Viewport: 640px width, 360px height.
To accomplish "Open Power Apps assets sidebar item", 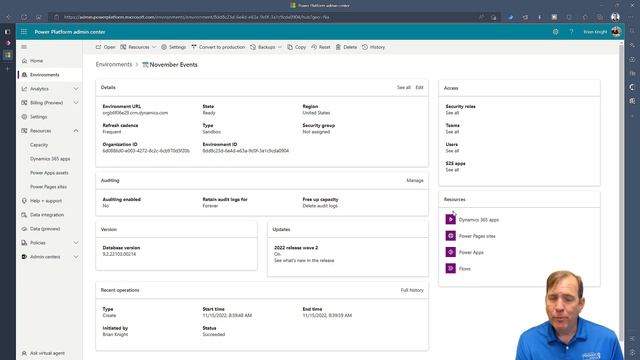I will pyautogui.click(x=49, y=173).
